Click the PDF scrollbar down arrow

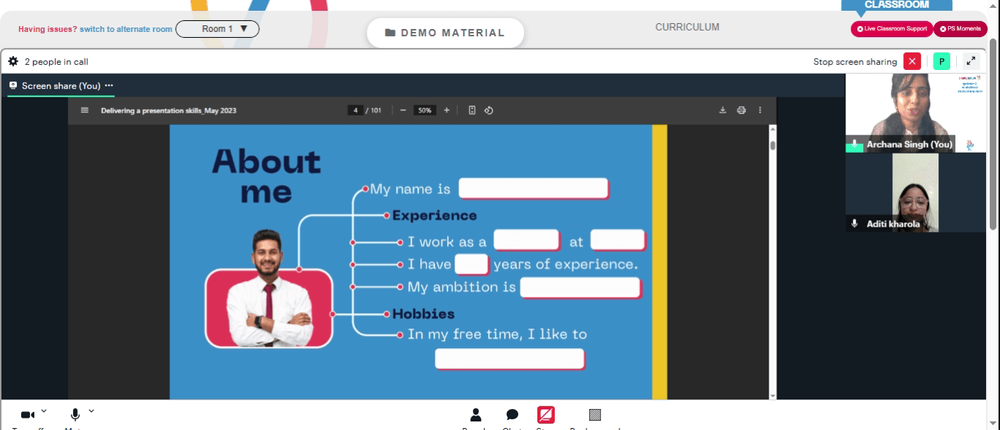click(772, 396)
